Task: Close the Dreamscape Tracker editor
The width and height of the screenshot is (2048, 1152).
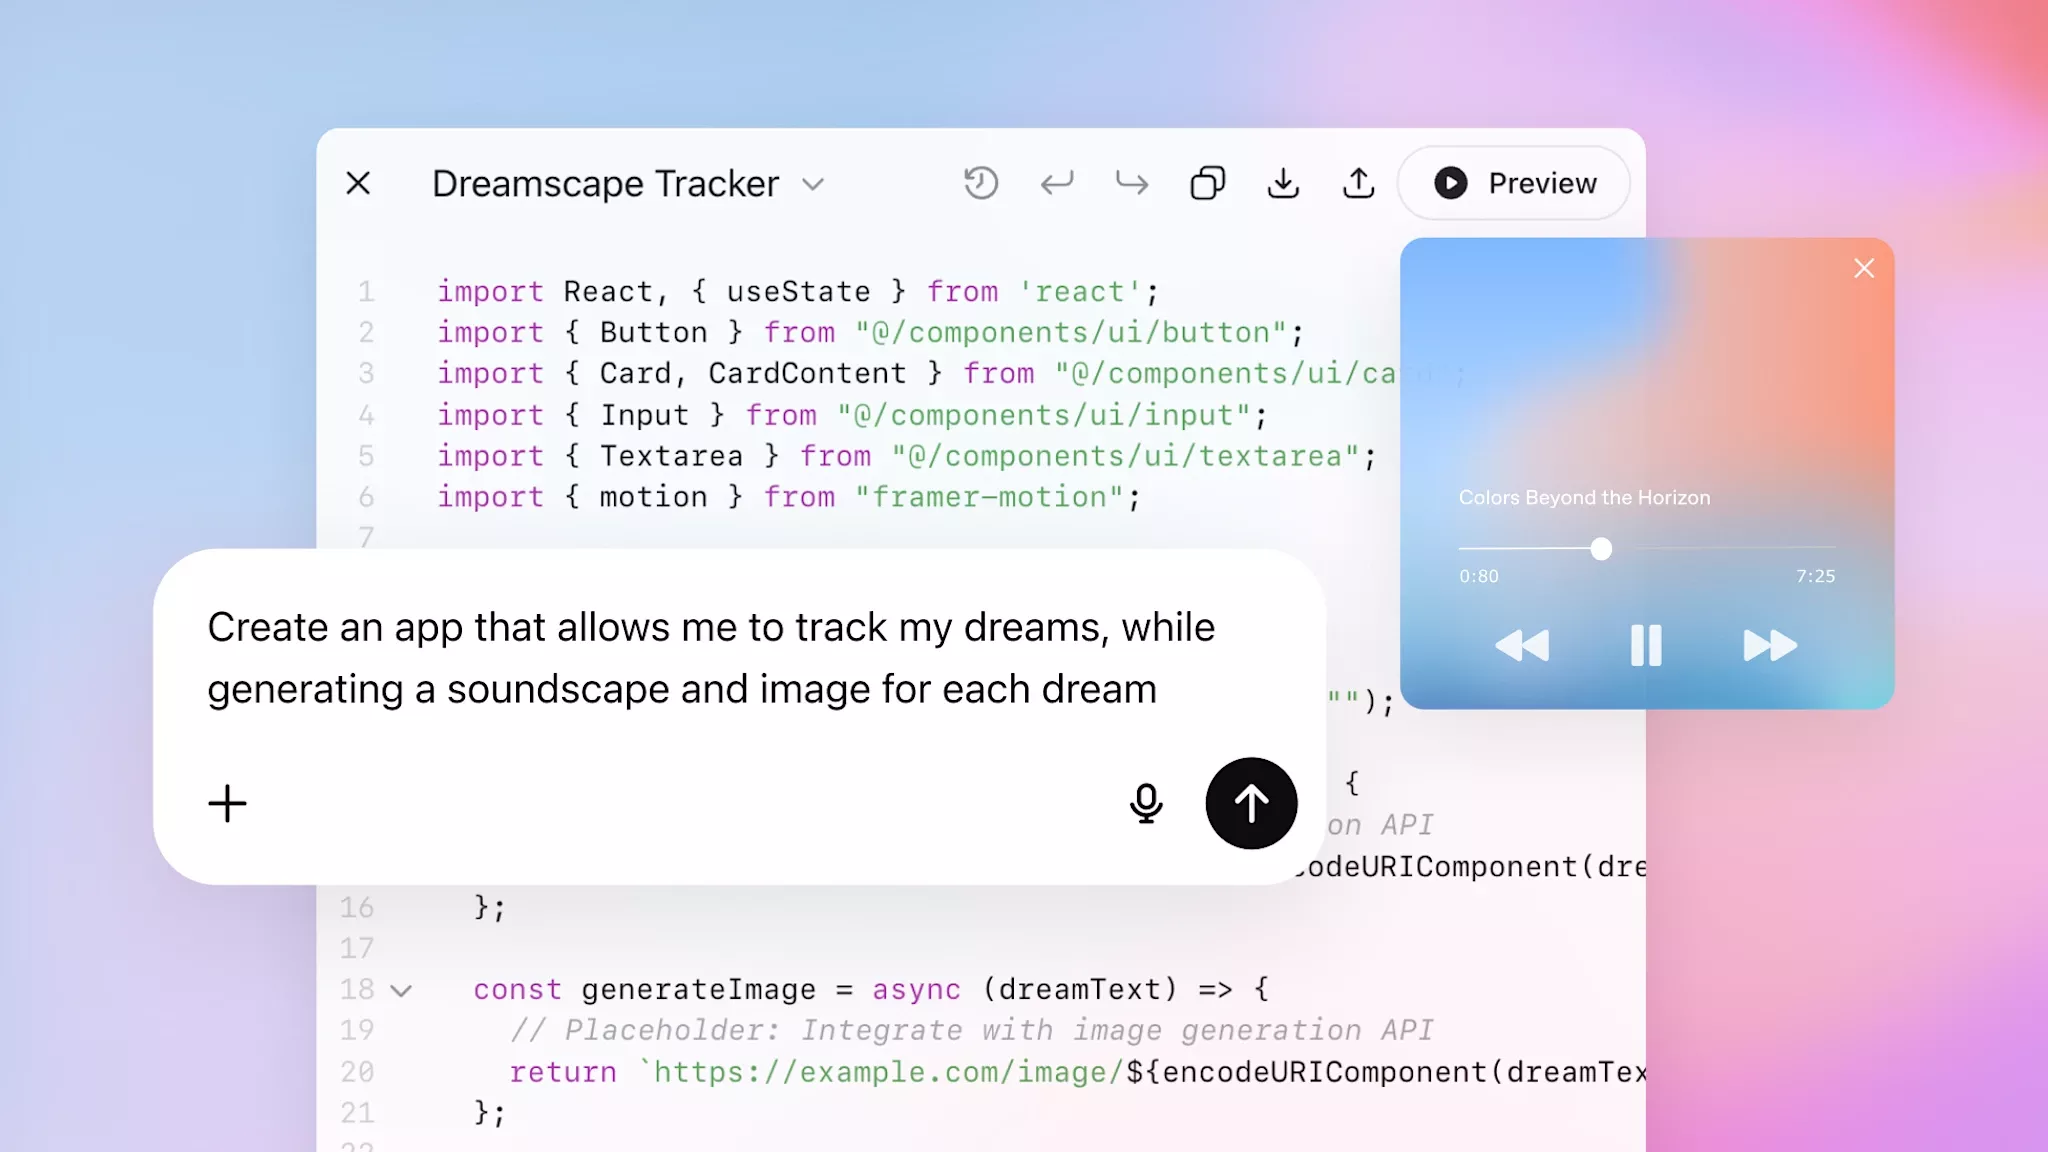Action: (x=358, y=183)
